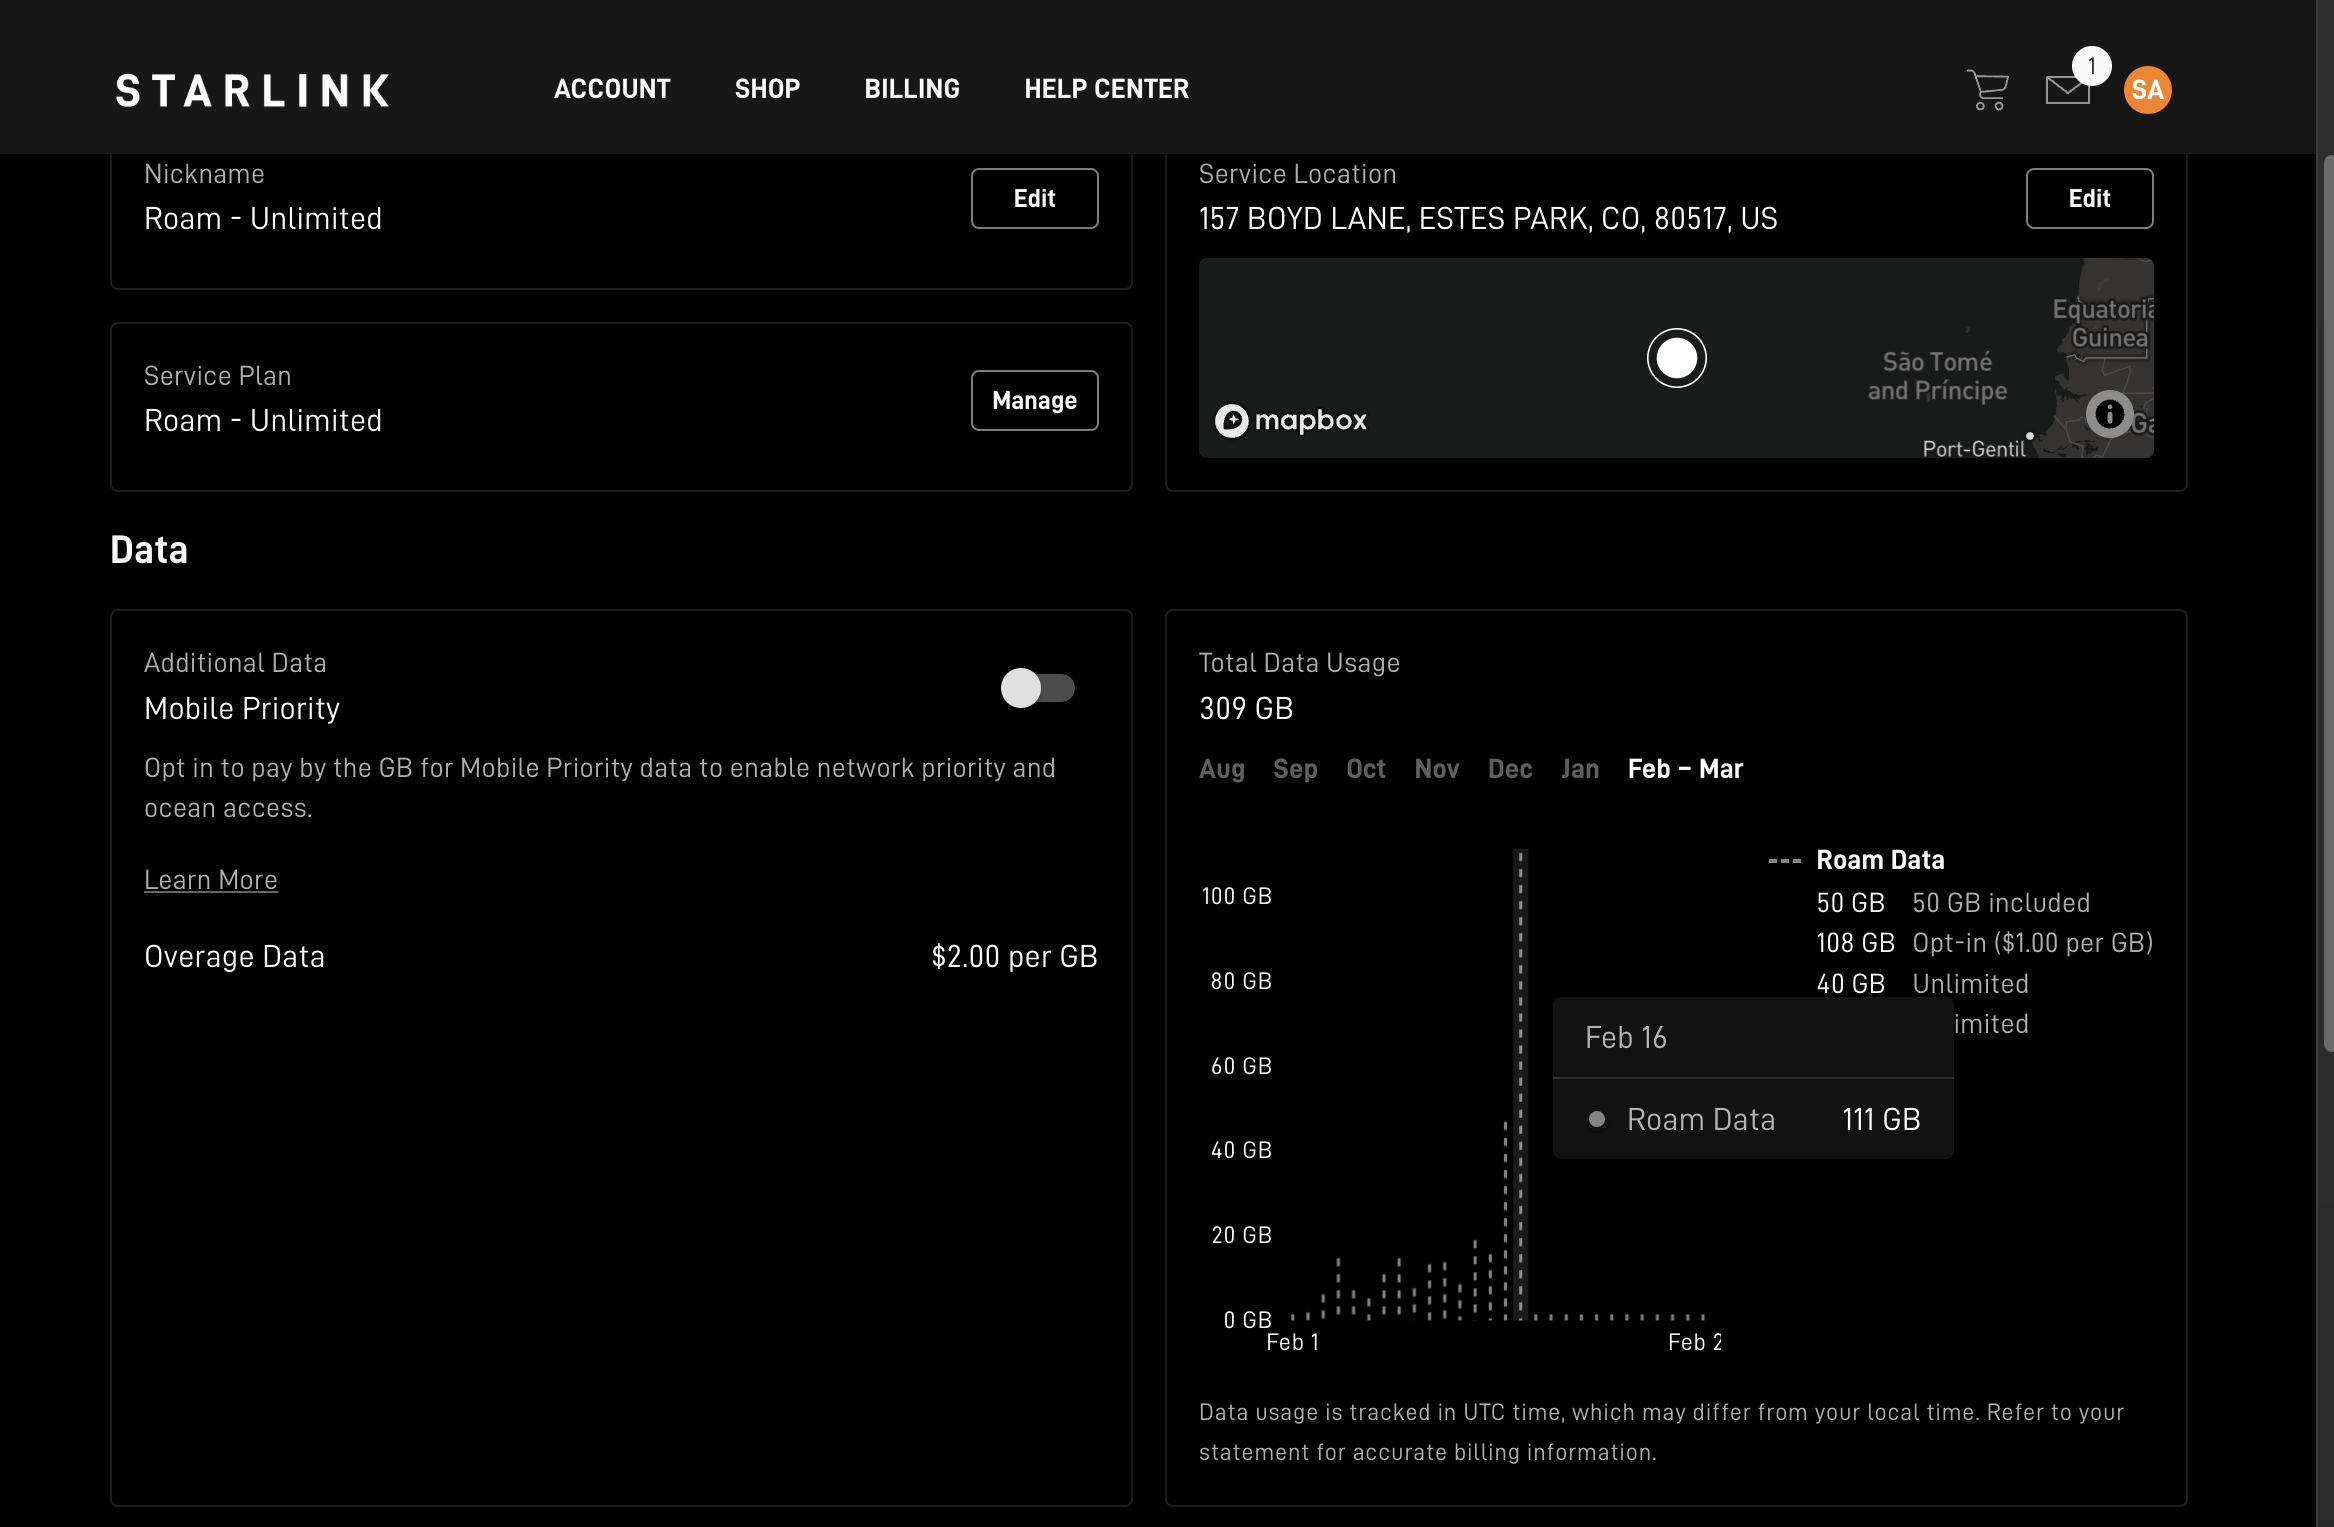This screenshot has height=1527, width=2334.
Task: Open the Account menu
Action: tap(612, 89)
